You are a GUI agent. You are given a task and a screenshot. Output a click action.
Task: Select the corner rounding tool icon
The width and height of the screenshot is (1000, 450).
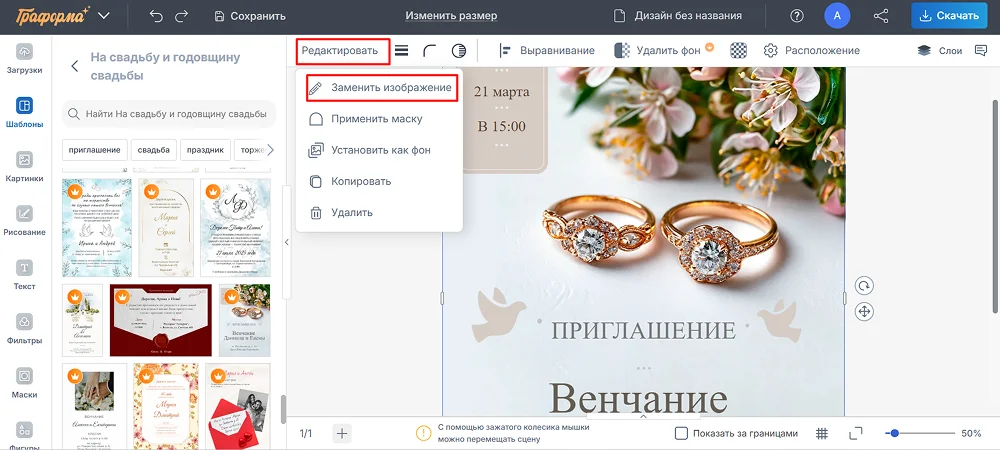tap(430, 50)
